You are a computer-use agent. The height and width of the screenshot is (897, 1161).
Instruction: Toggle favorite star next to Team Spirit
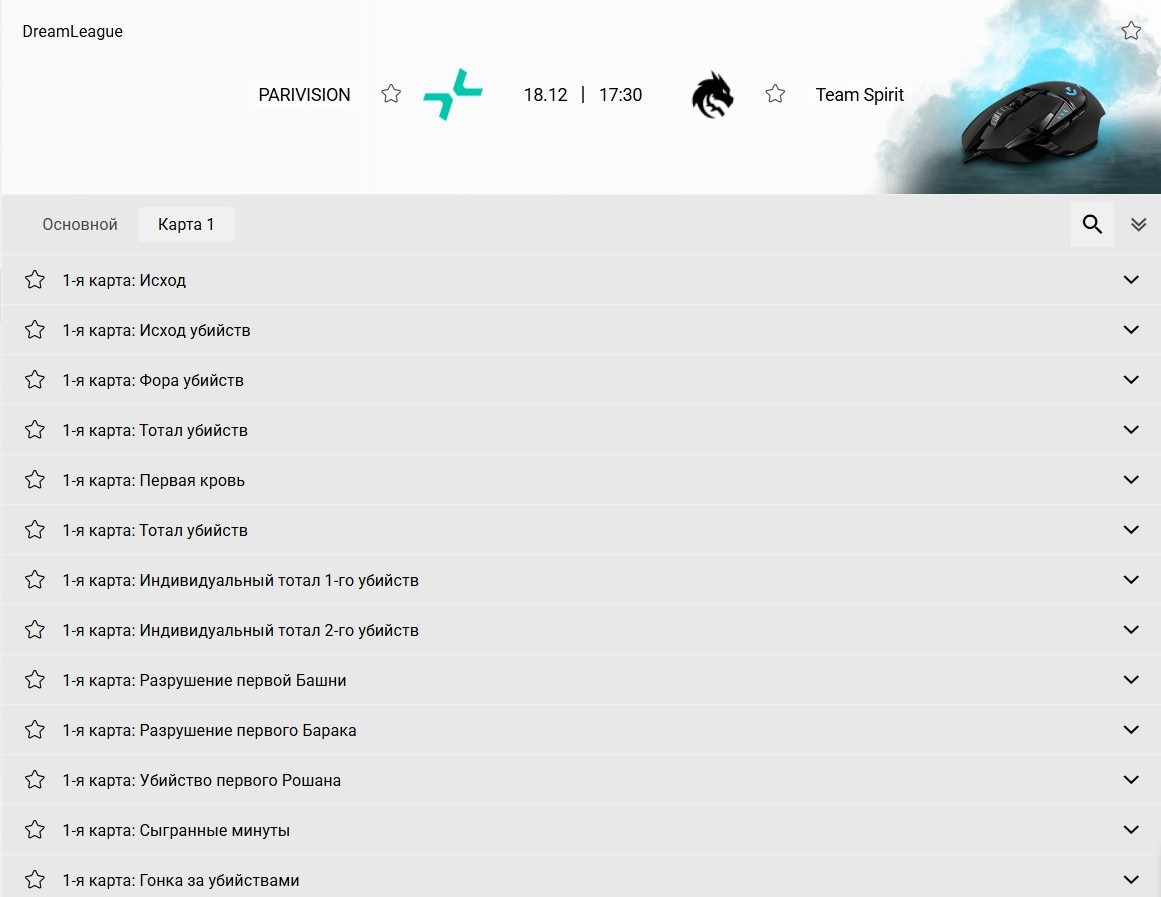(x=775, y=94)
